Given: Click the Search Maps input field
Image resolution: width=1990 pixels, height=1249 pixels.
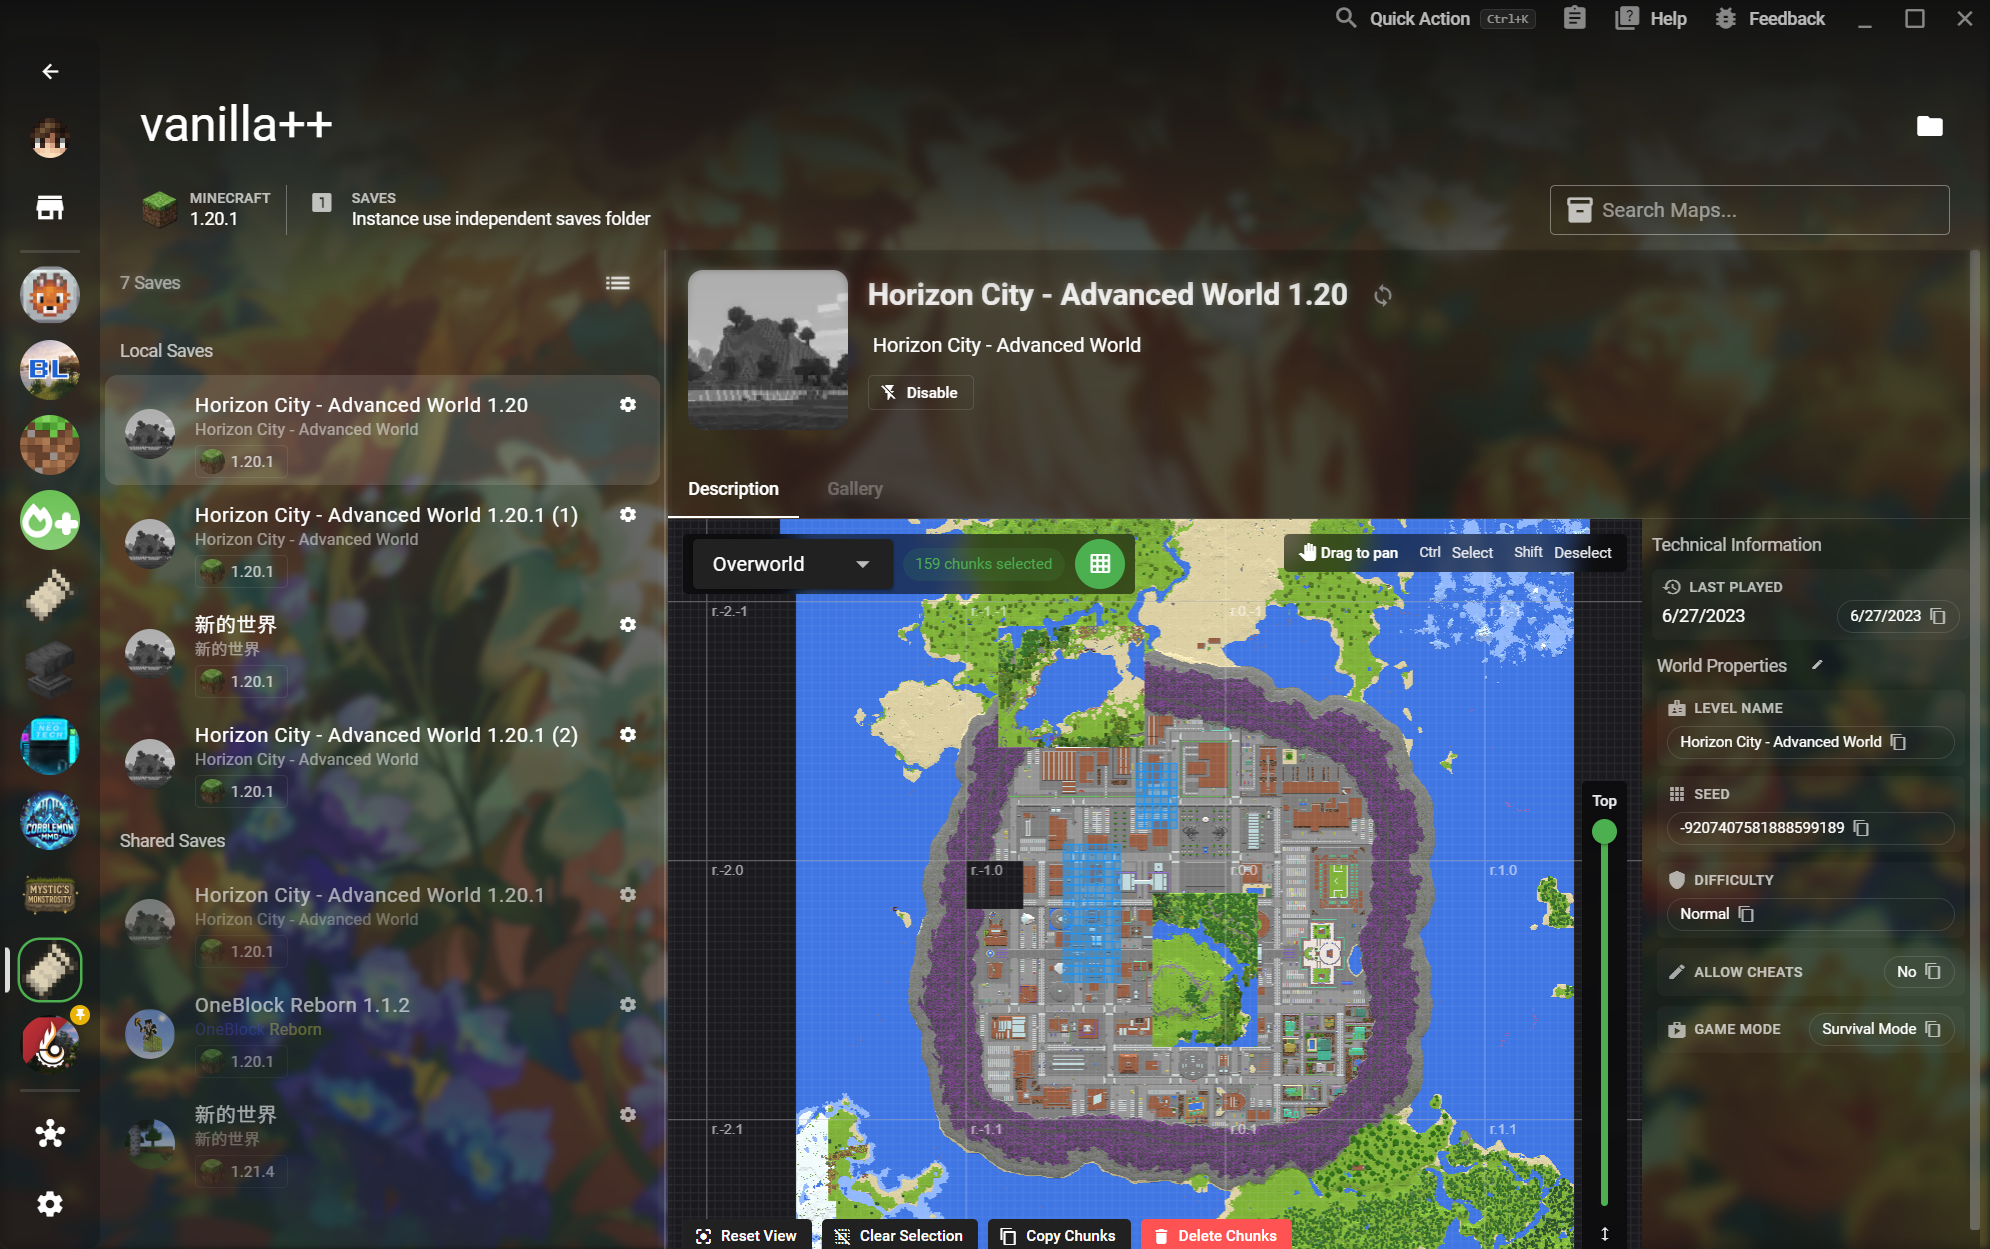Looking at the screenshot, I should click(1750, 210).
